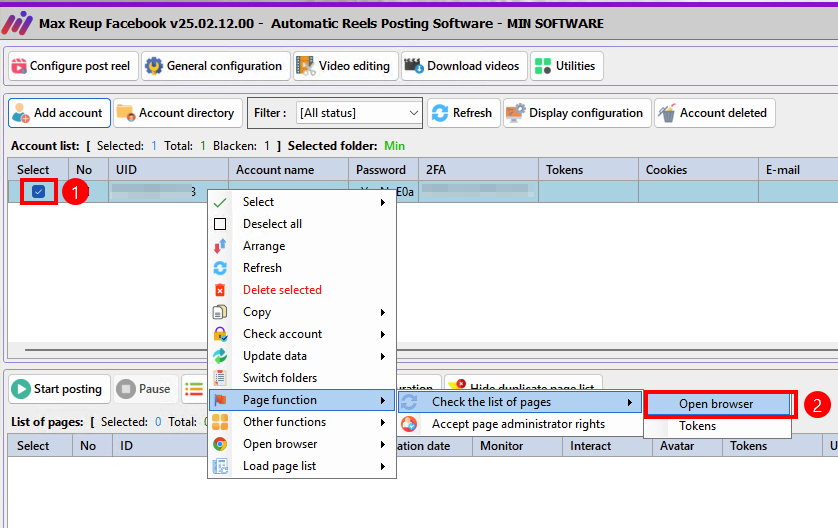This screenshot has height=528, width=838.
Task: Expand the Copy submenu arrow
Action: (383, 312)
